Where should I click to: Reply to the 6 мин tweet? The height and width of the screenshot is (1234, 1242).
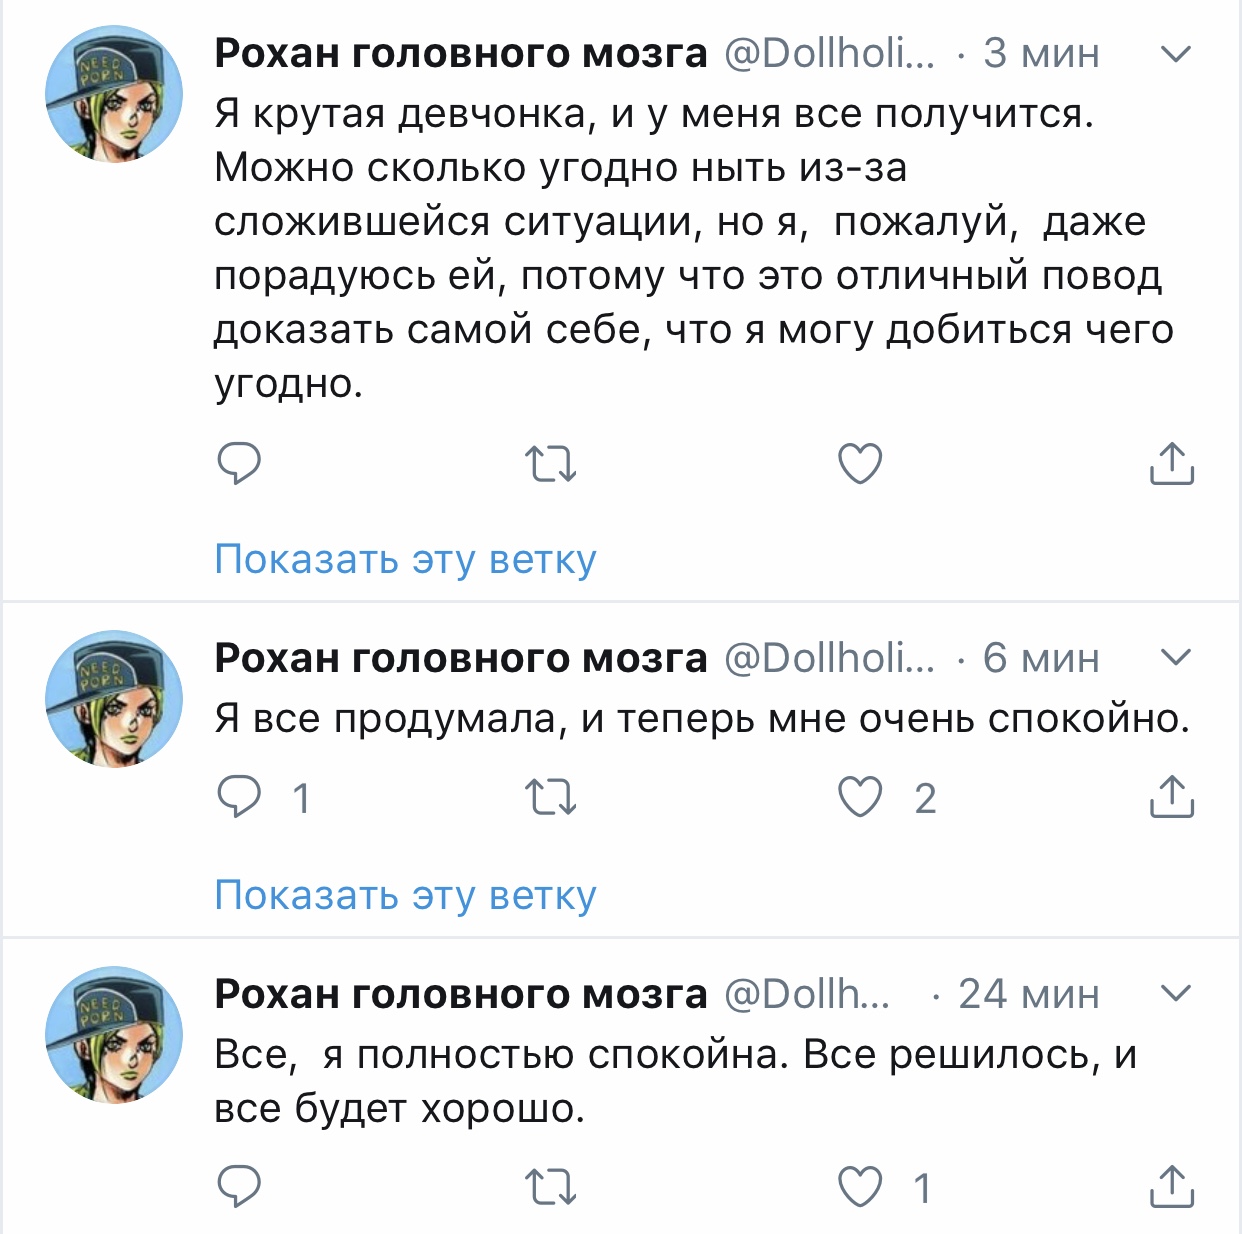pos(239,798)
